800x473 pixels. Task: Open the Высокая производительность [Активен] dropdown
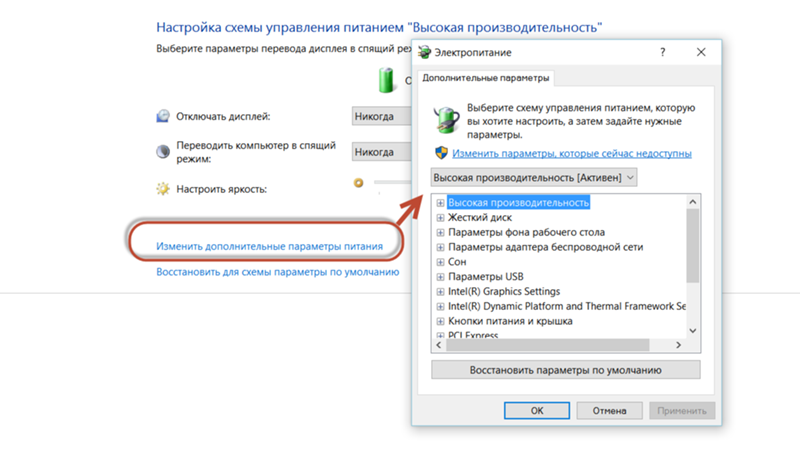[x=534, y=178]
